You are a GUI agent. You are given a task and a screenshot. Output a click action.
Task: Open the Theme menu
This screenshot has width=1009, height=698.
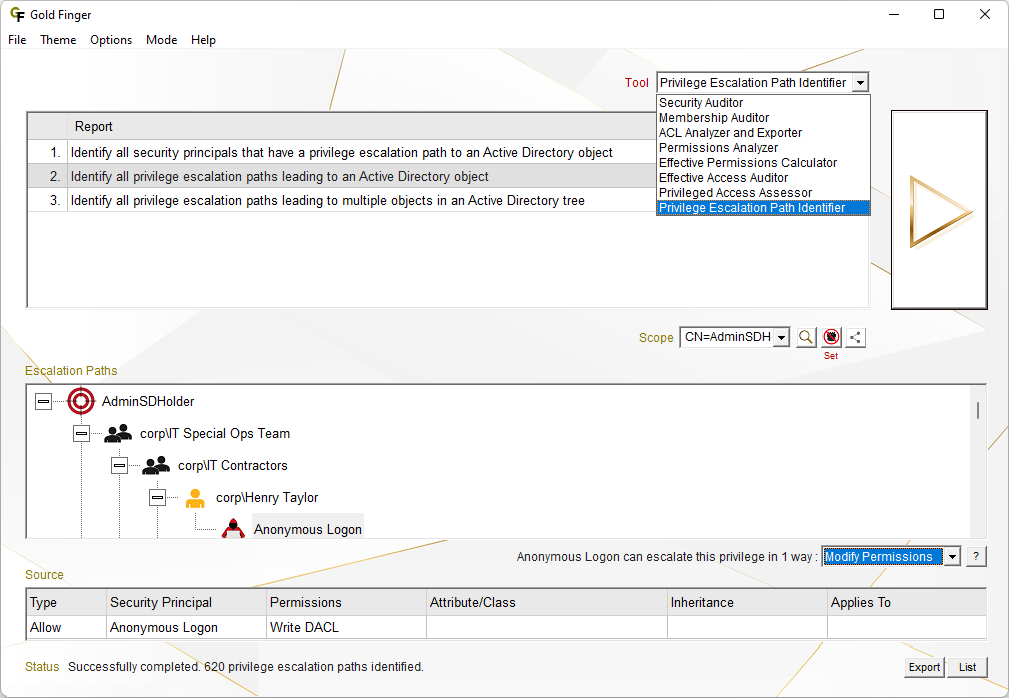point(58,40)
